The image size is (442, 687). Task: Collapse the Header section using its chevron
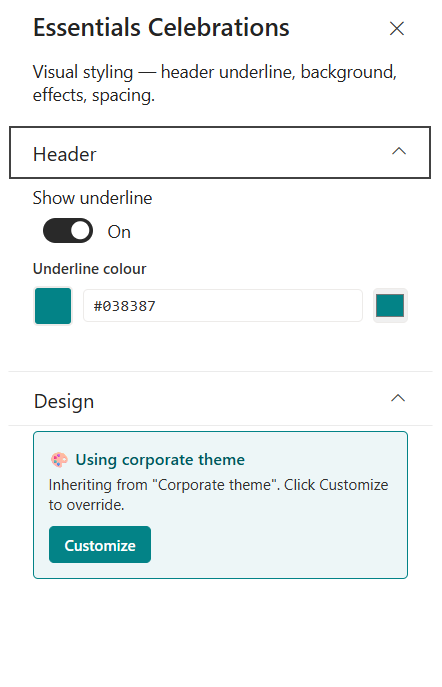[399, 151]
